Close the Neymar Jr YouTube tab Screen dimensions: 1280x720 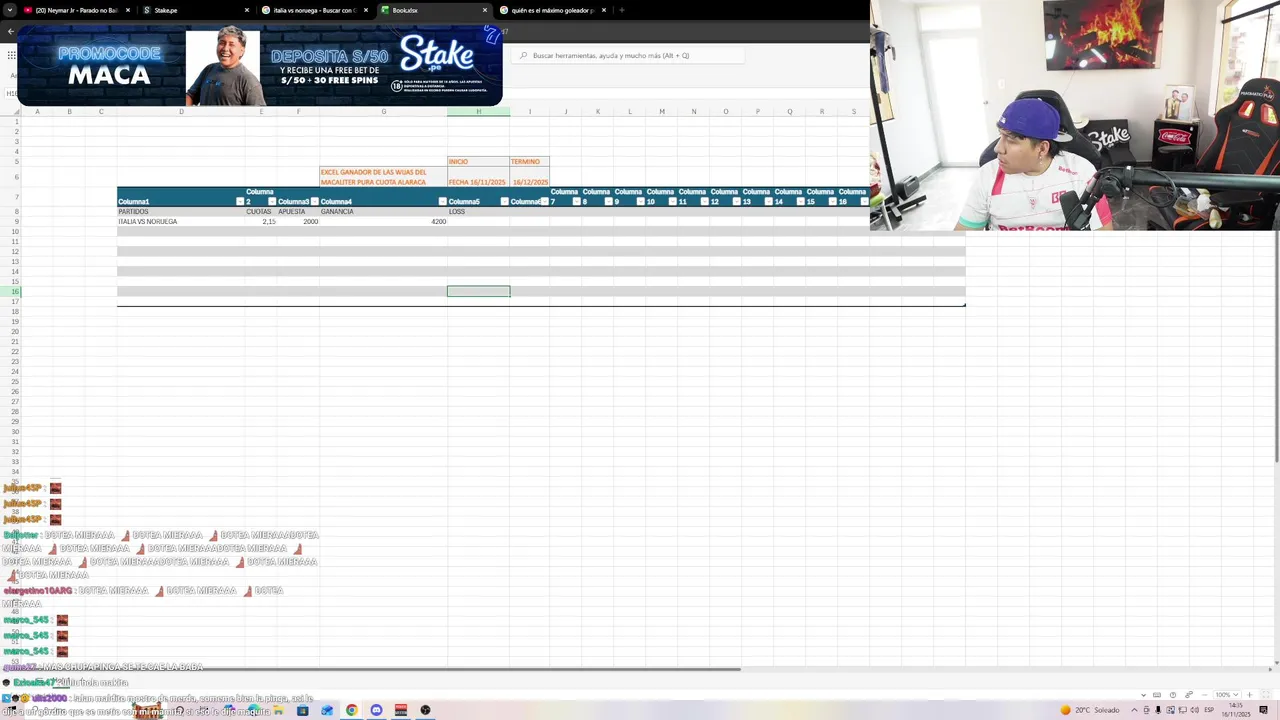[128, 10]
